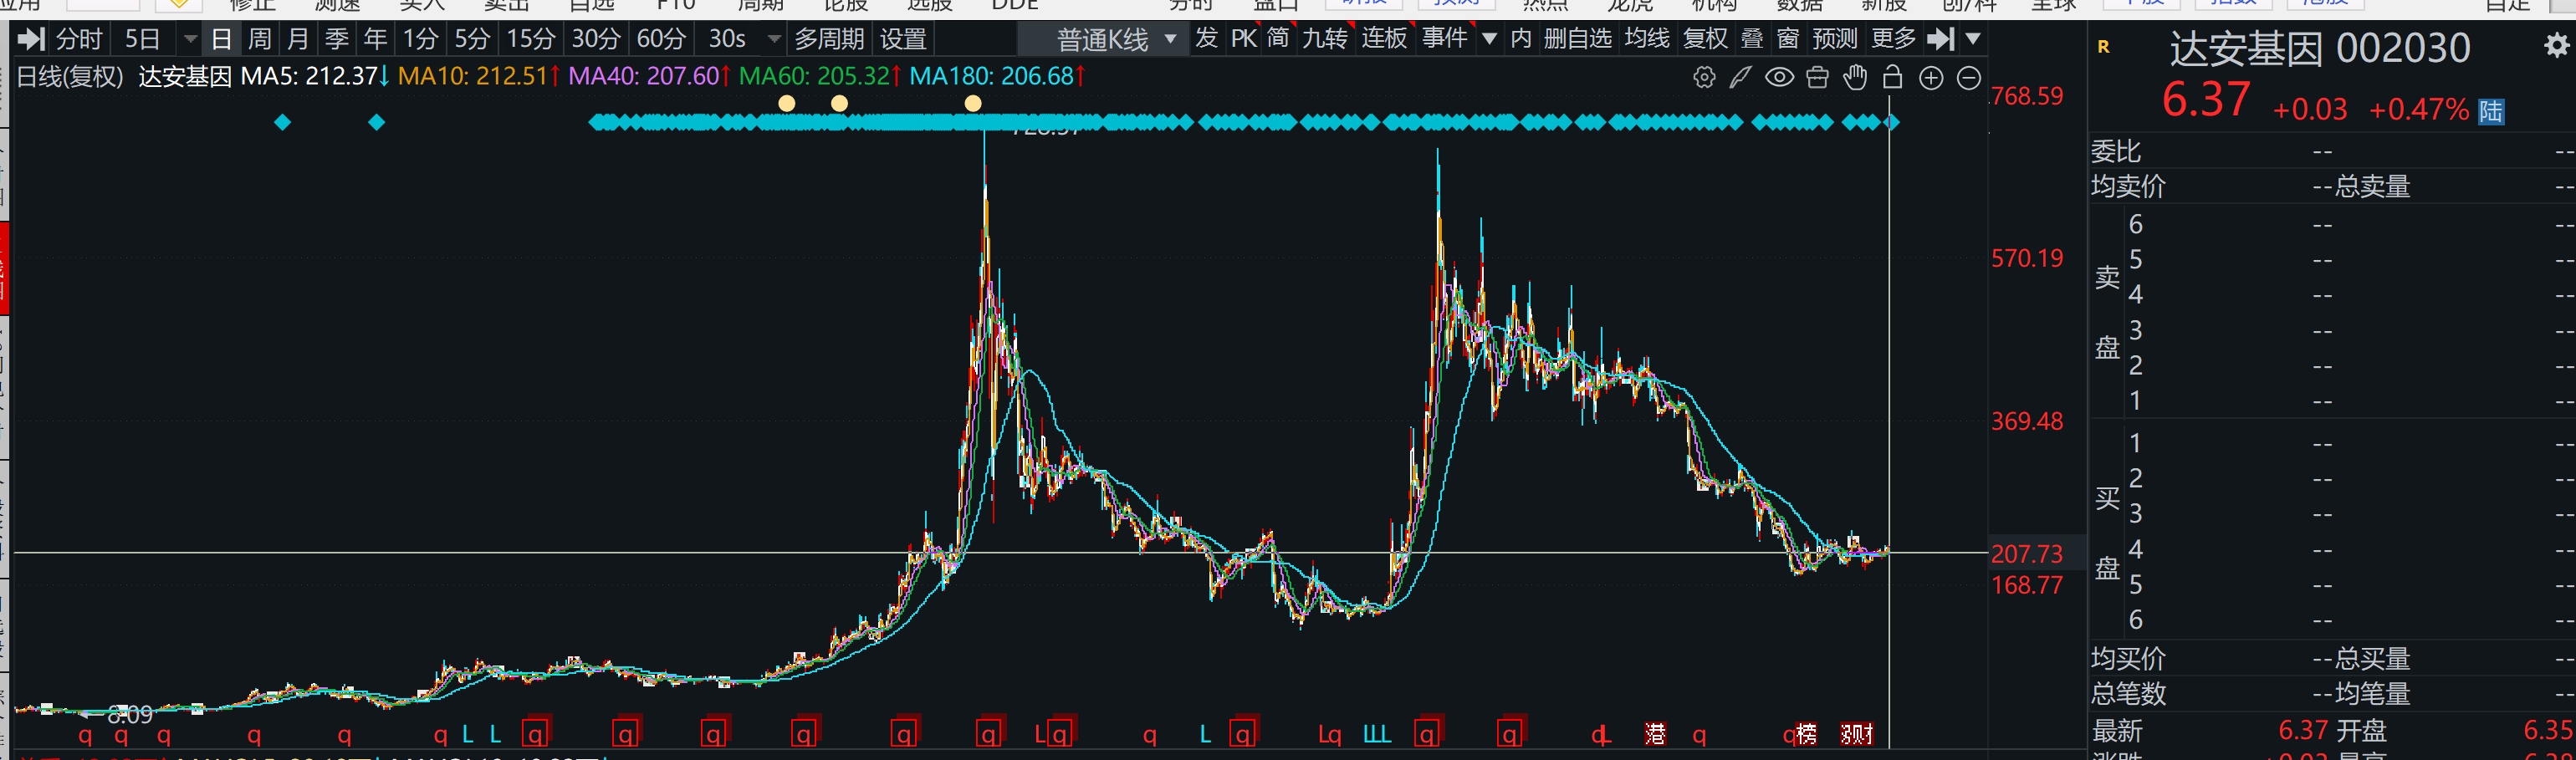Viewport: 2576px width, 760px height.
Task: Toggle the eye visibility icon on chart
Action: point(1779,77)
